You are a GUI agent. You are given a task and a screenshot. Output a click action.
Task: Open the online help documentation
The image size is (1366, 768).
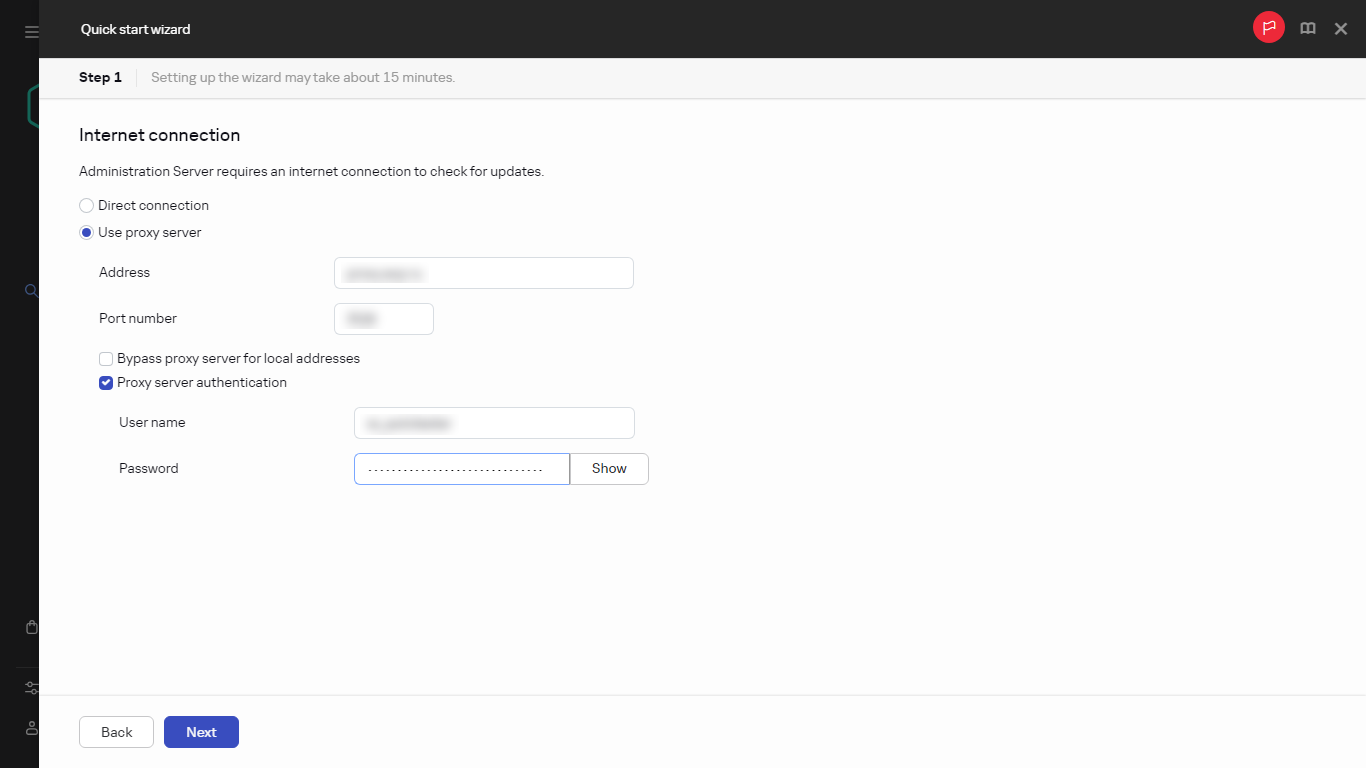[x=1307, y=28]
